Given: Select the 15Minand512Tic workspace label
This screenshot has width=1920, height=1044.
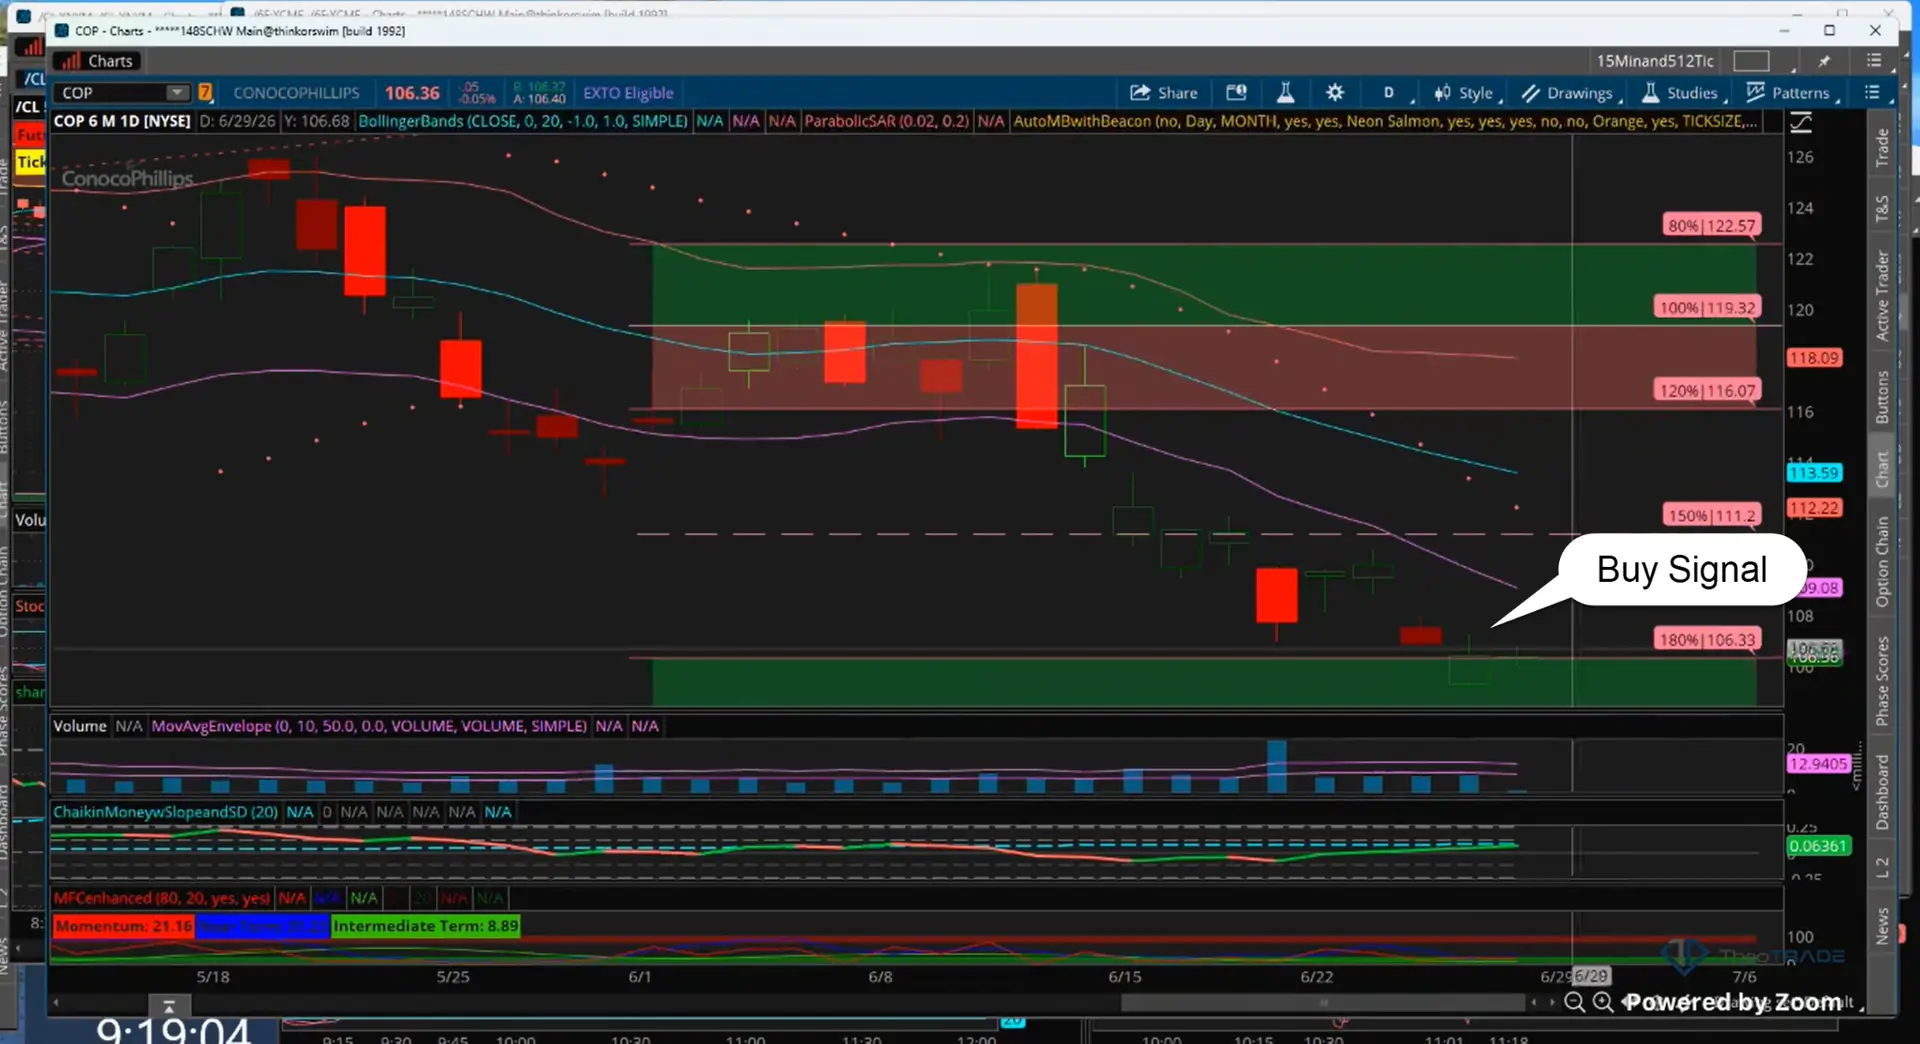Looking at the screenshot, I should [x=1654, y=61].
